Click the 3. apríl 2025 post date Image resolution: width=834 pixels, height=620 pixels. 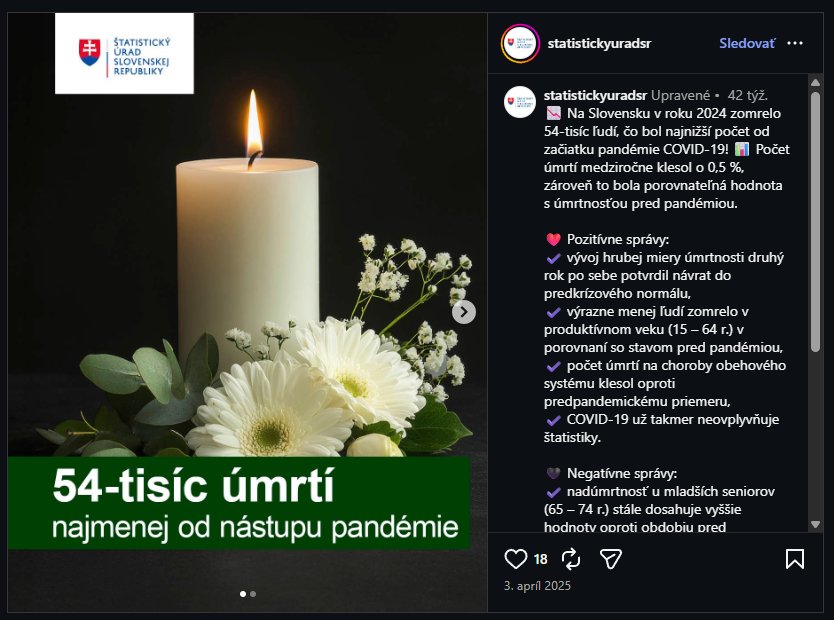[537, 585]
